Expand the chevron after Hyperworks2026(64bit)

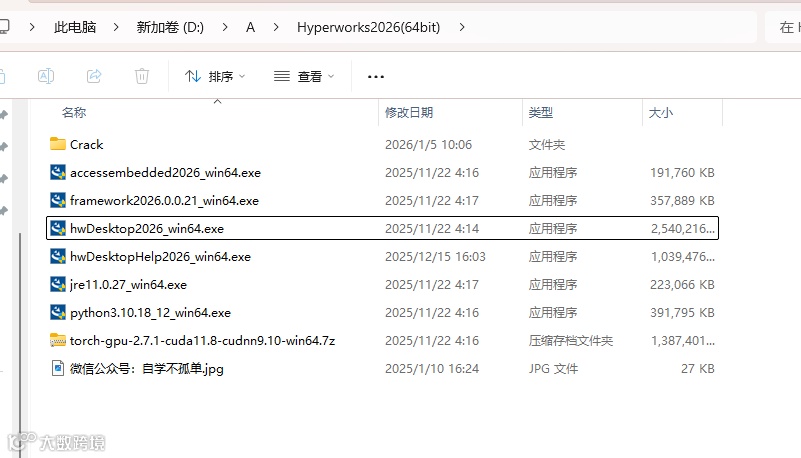[462, 27]
